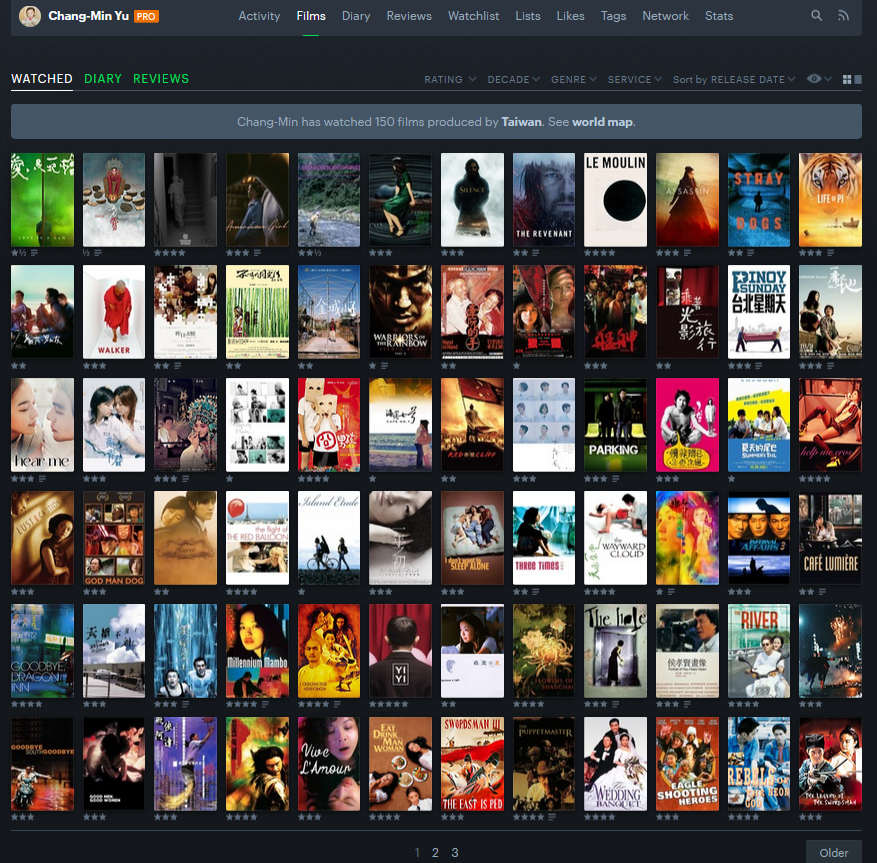This screenshot has height=863, width=877.
Task: Expand the DECADE filter dropdown
Action: [513, 79]
